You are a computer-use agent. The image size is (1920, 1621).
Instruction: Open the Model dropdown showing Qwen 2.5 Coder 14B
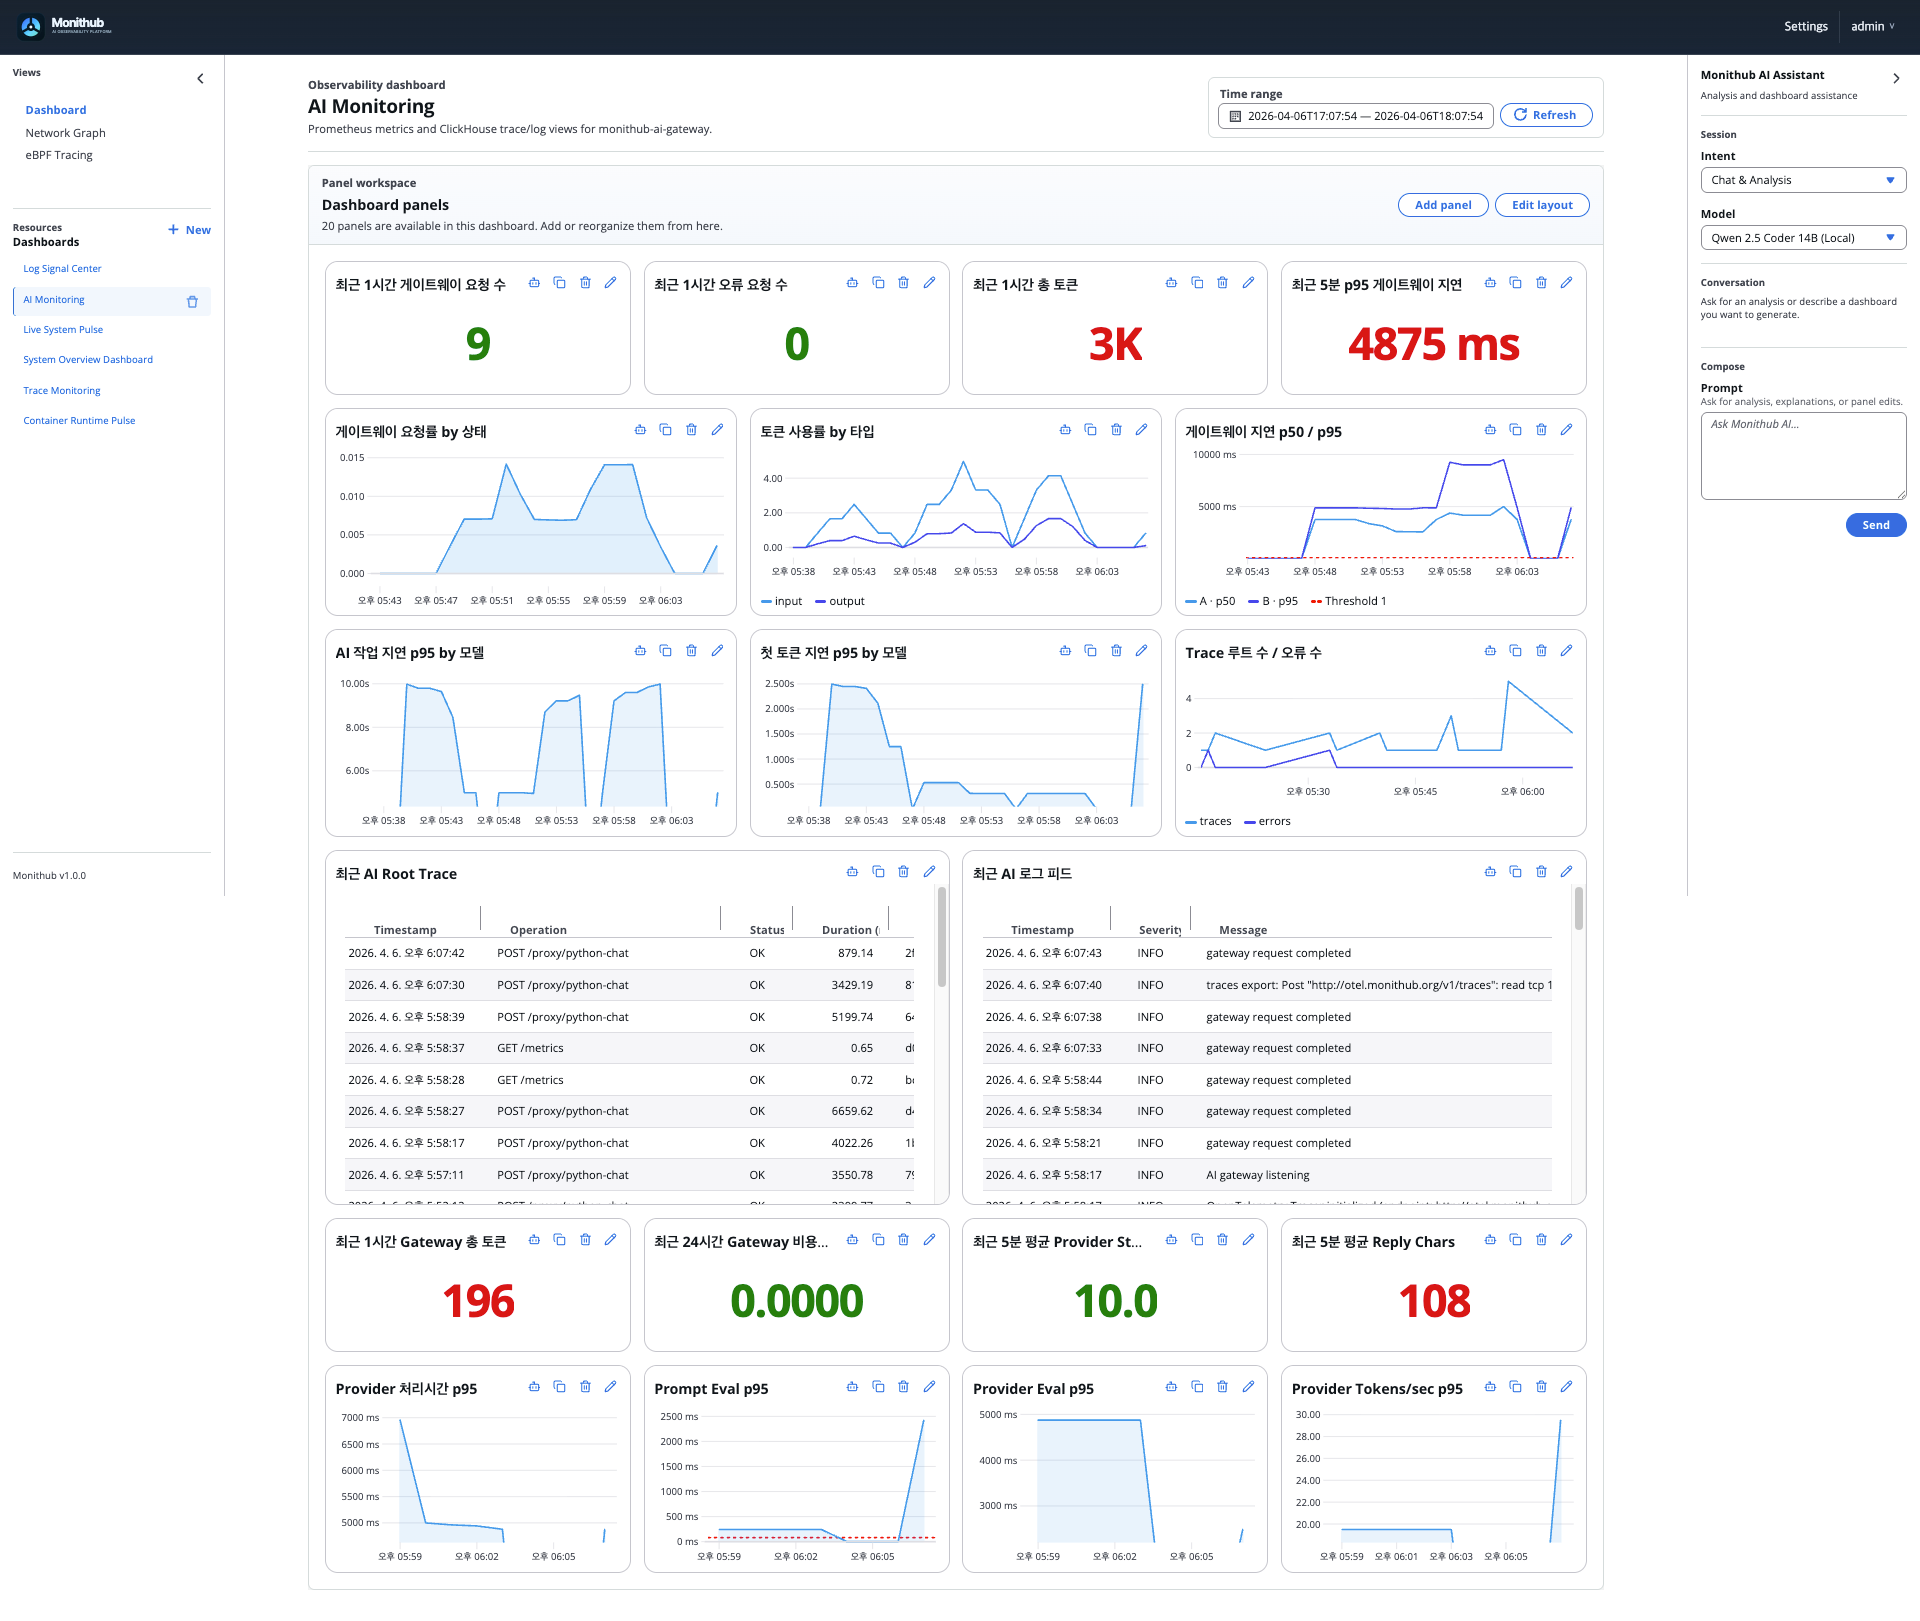point(1803,237)
